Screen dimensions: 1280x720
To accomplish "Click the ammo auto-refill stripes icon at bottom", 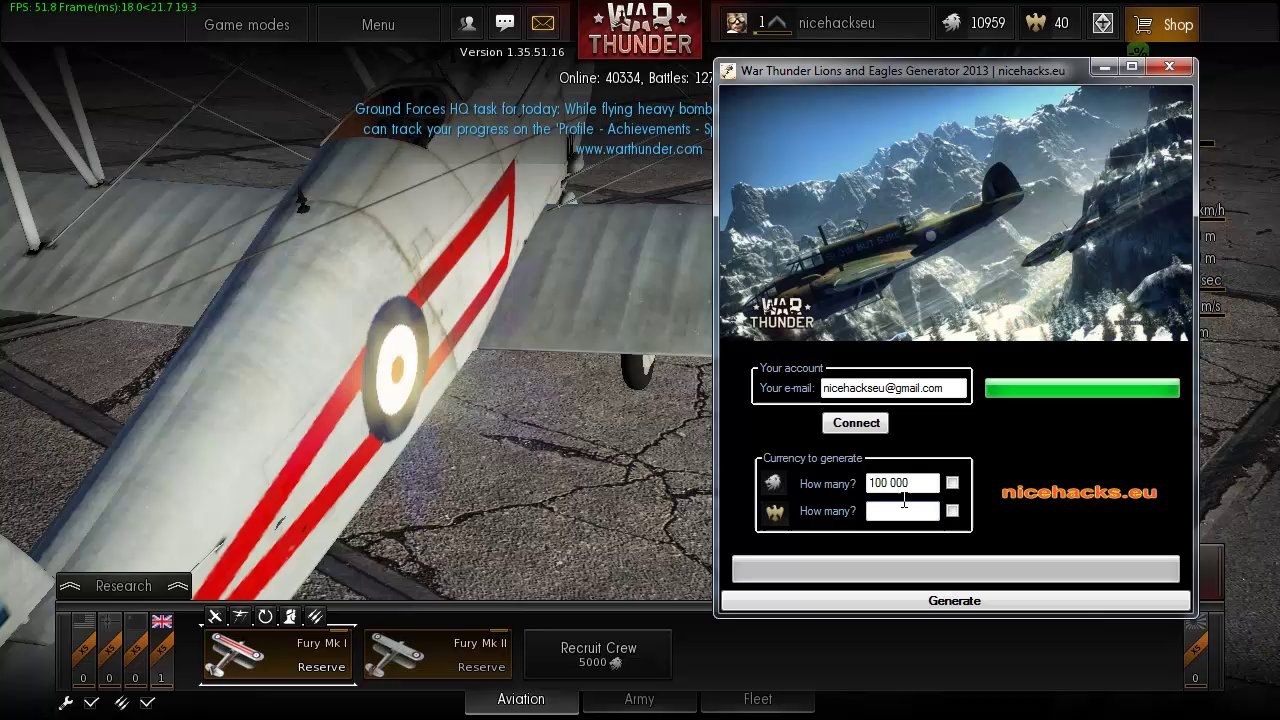I will coord(122,703).
